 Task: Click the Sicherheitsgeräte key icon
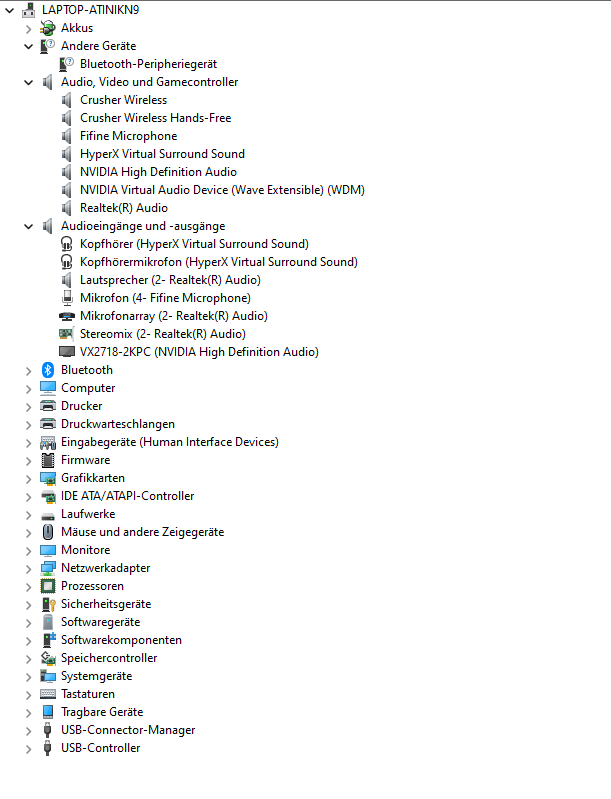(x=48, y=604)
